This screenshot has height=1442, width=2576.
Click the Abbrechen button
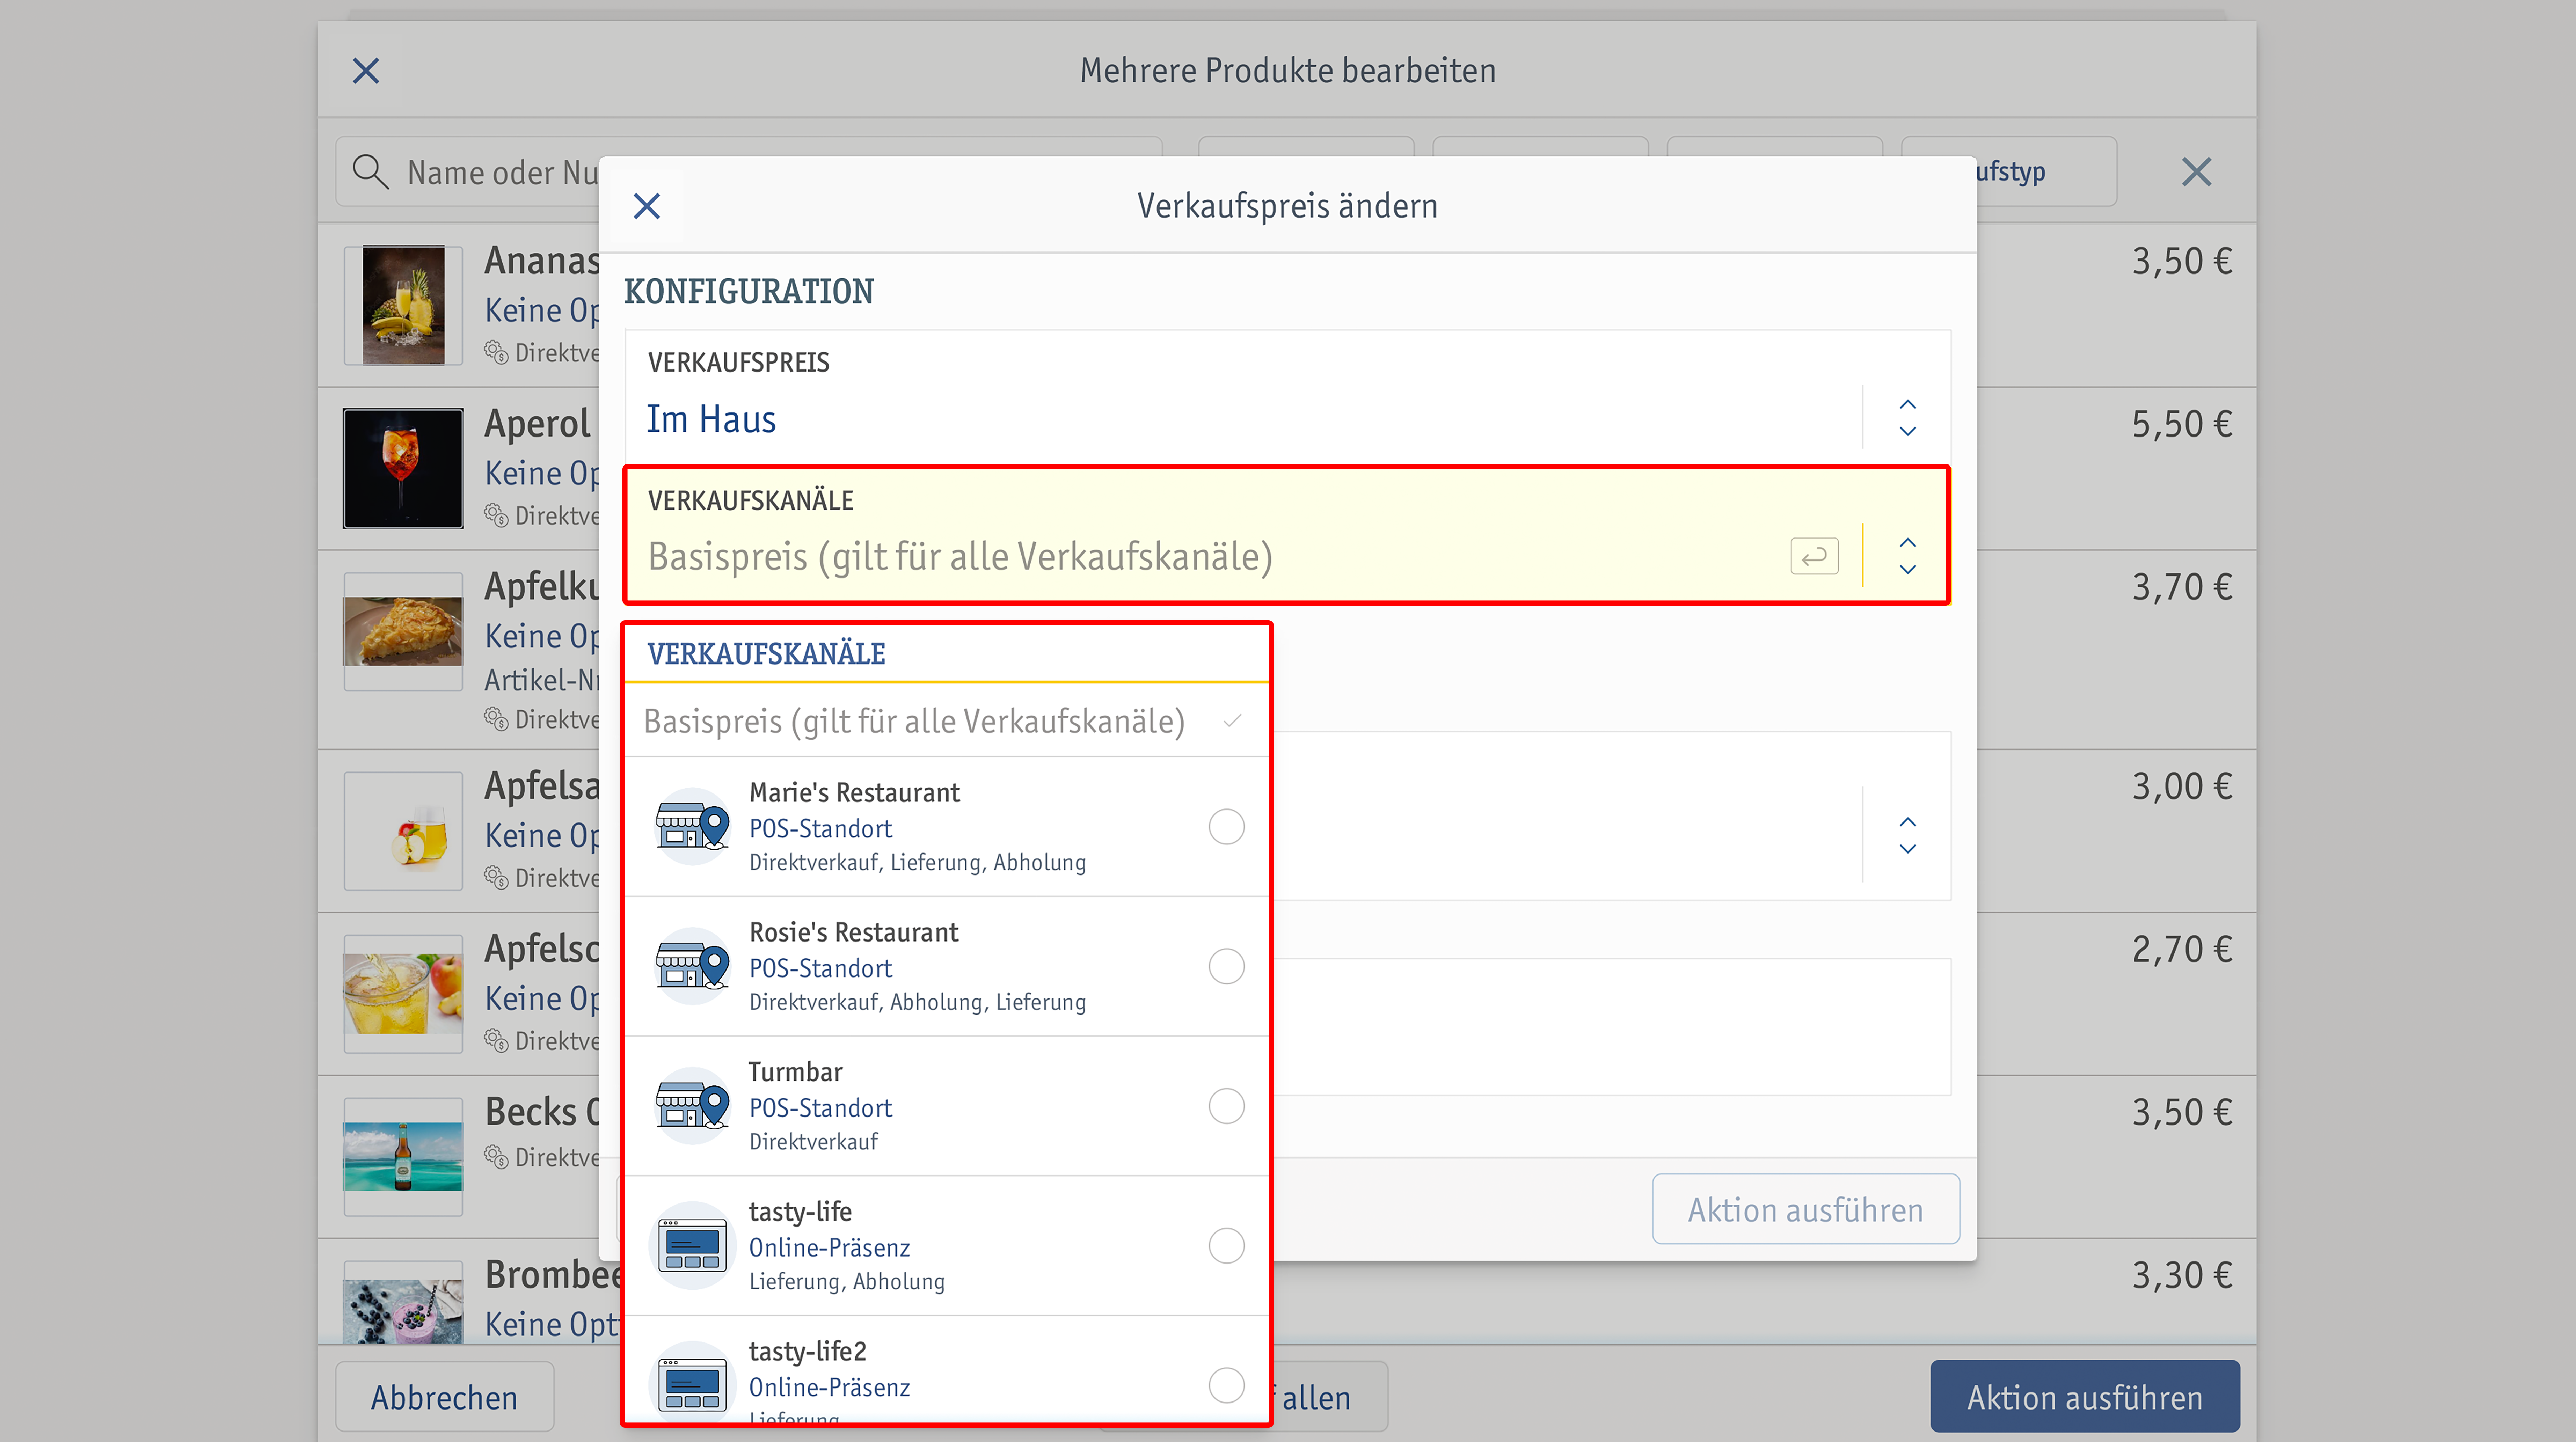coord(445,1397)
